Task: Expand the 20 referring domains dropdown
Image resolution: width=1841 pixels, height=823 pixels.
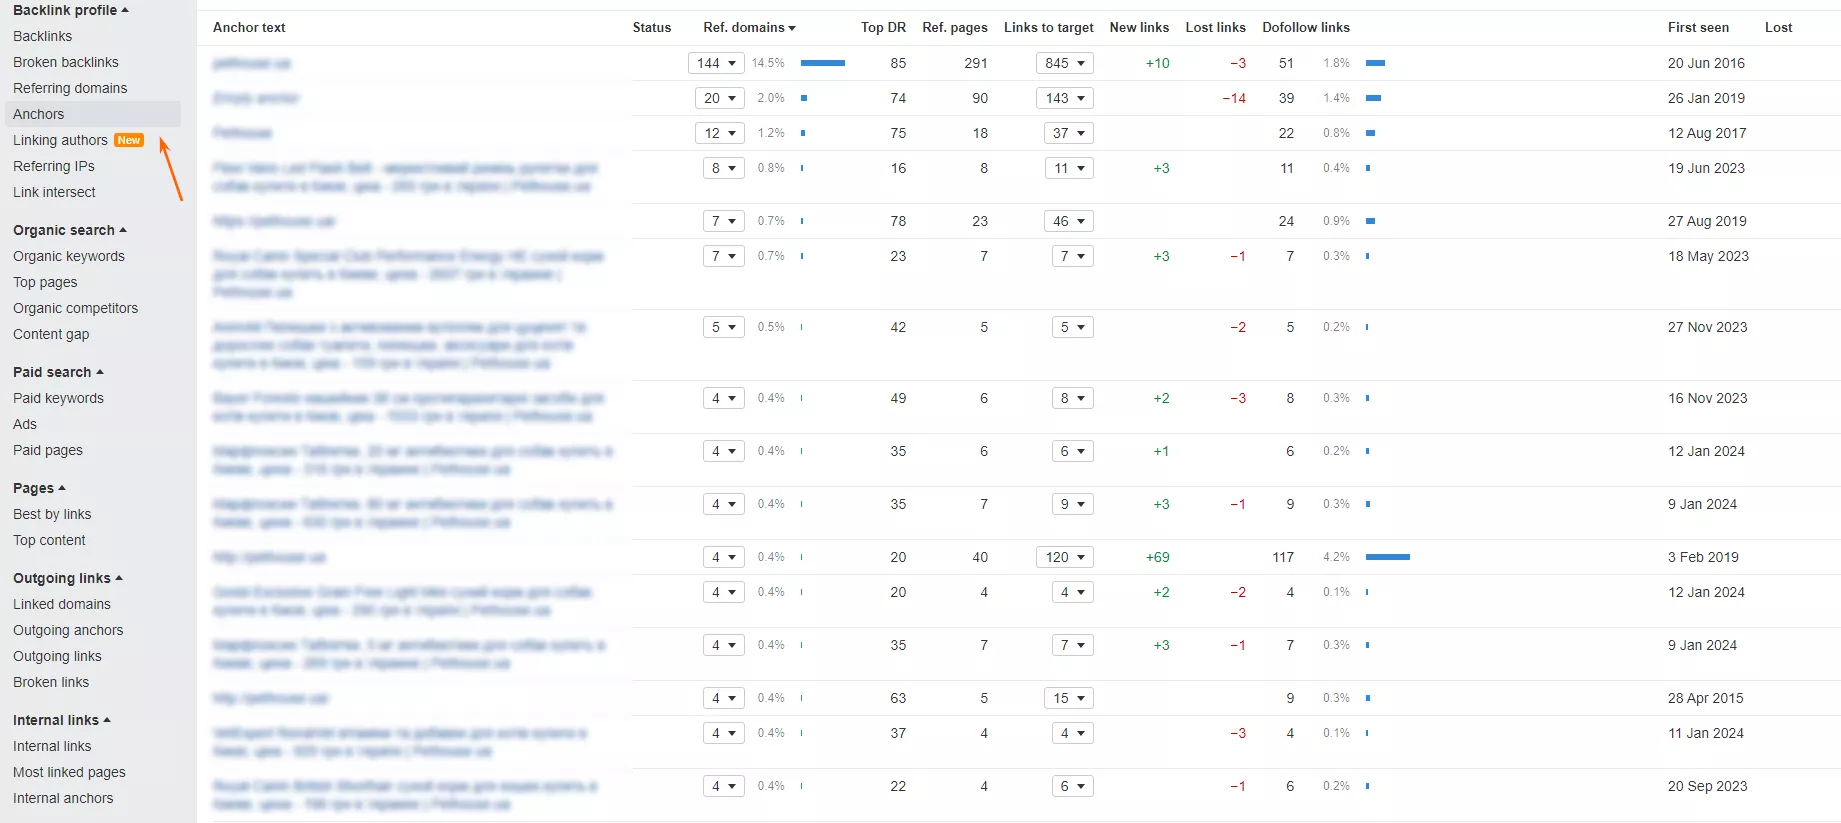Action: [720, 98]
